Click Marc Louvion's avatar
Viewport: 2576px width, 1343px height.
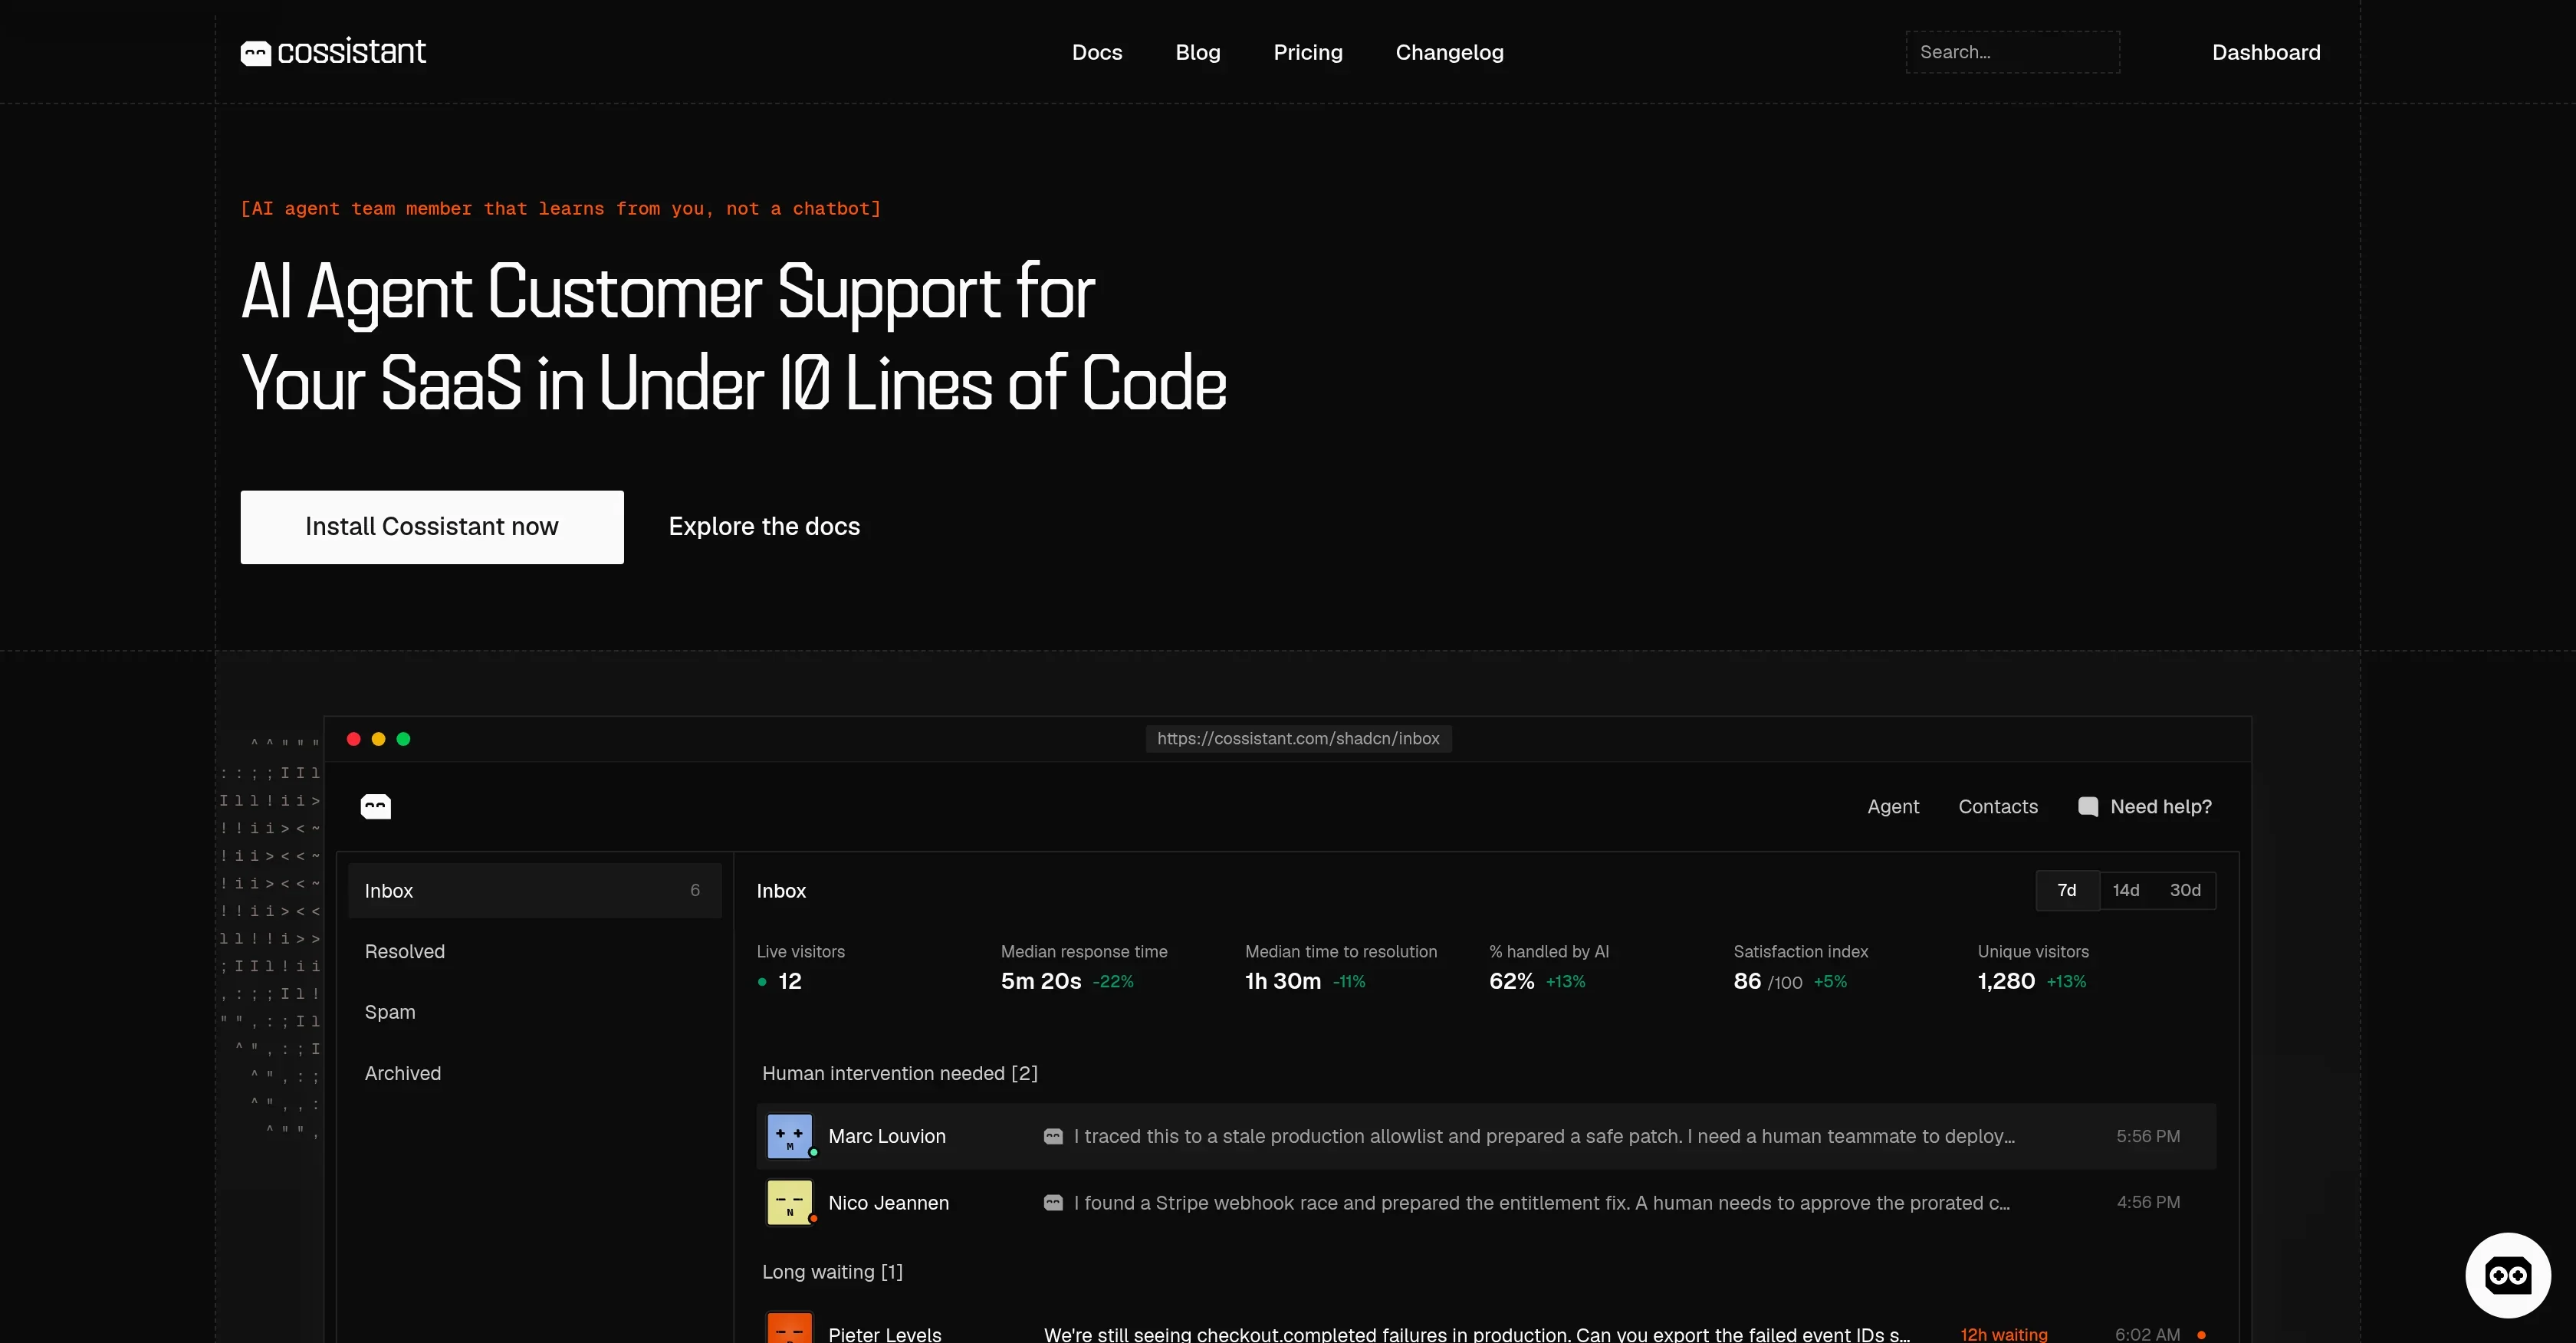[x=789, y=1136]
